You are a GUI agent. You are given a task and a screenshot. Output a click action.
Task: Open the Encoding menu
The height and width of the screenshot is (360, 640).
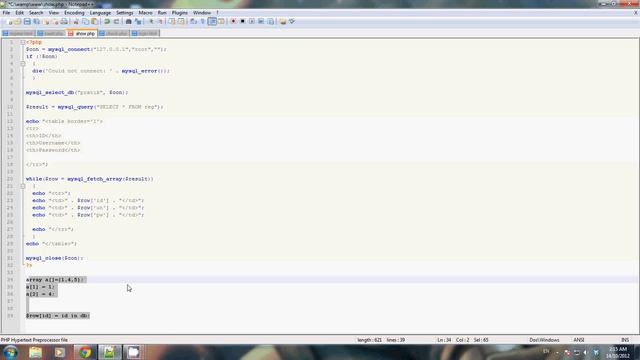point(74,13)
